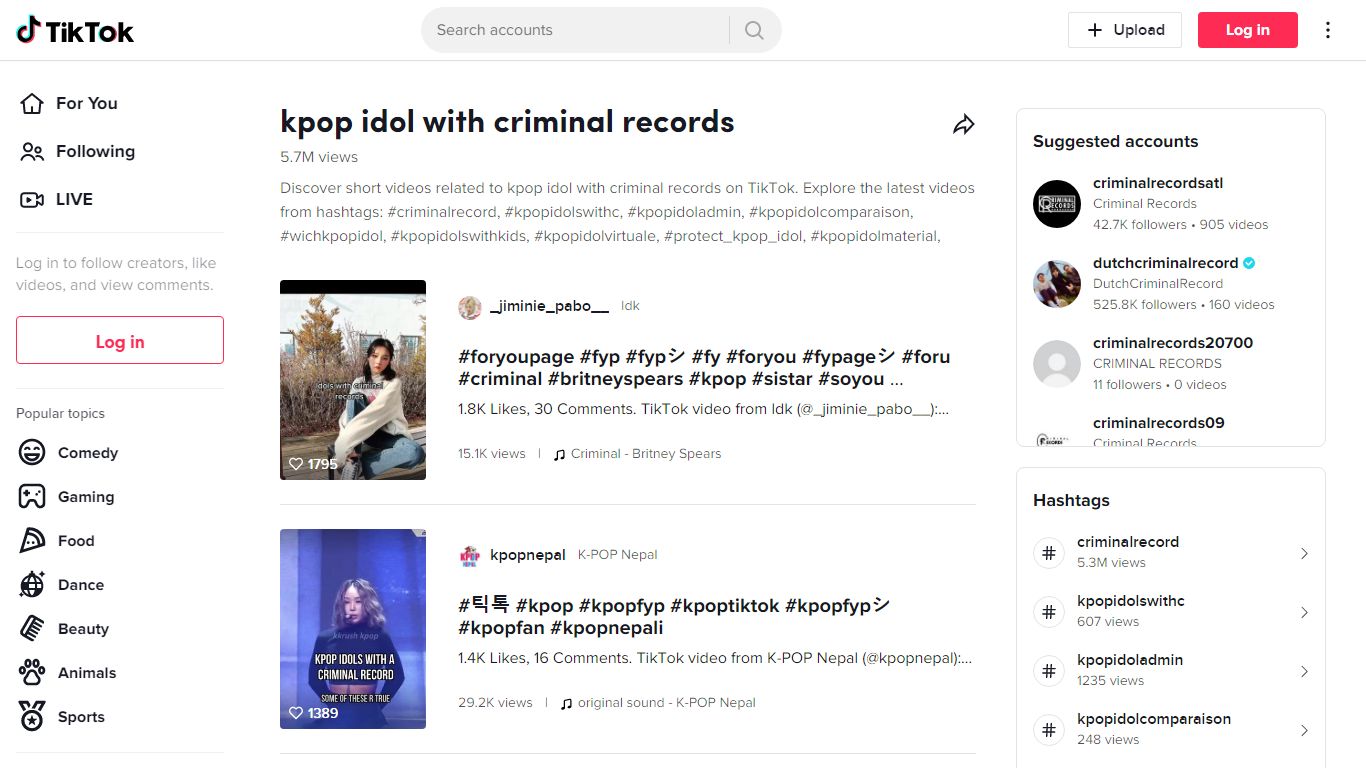Browse the Food topic

[x=76, y=541]
